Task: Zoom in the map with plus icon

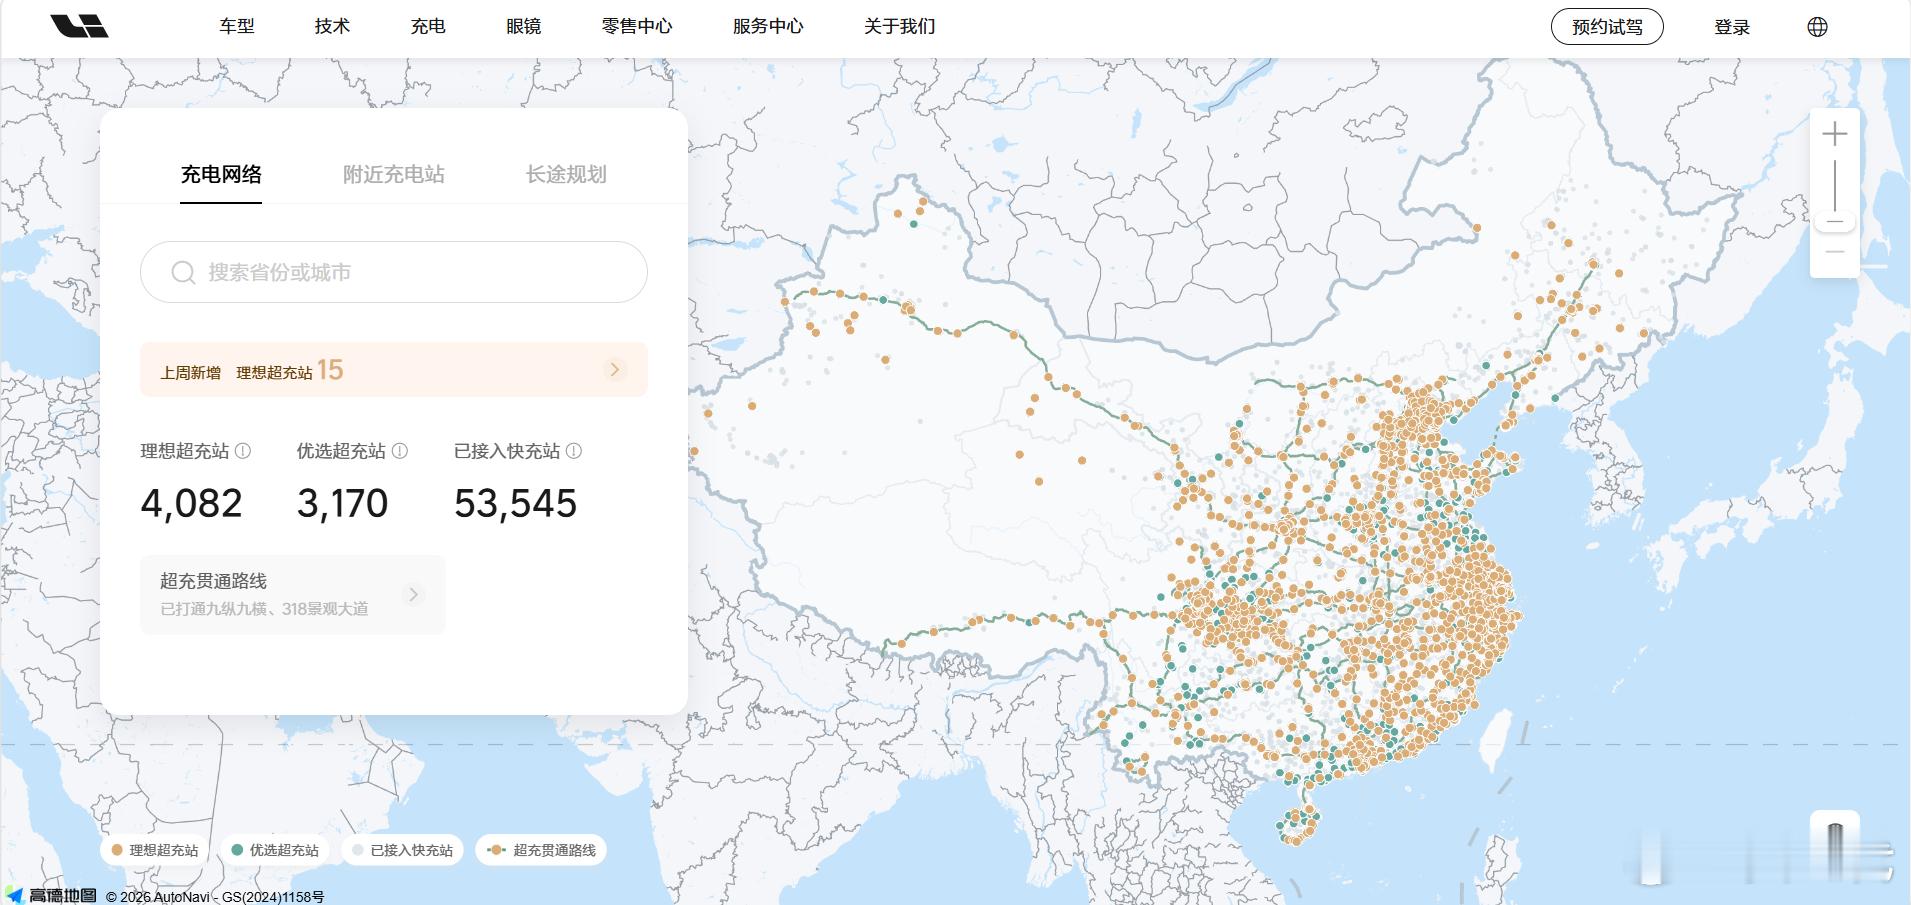Action: [1834, 134]
